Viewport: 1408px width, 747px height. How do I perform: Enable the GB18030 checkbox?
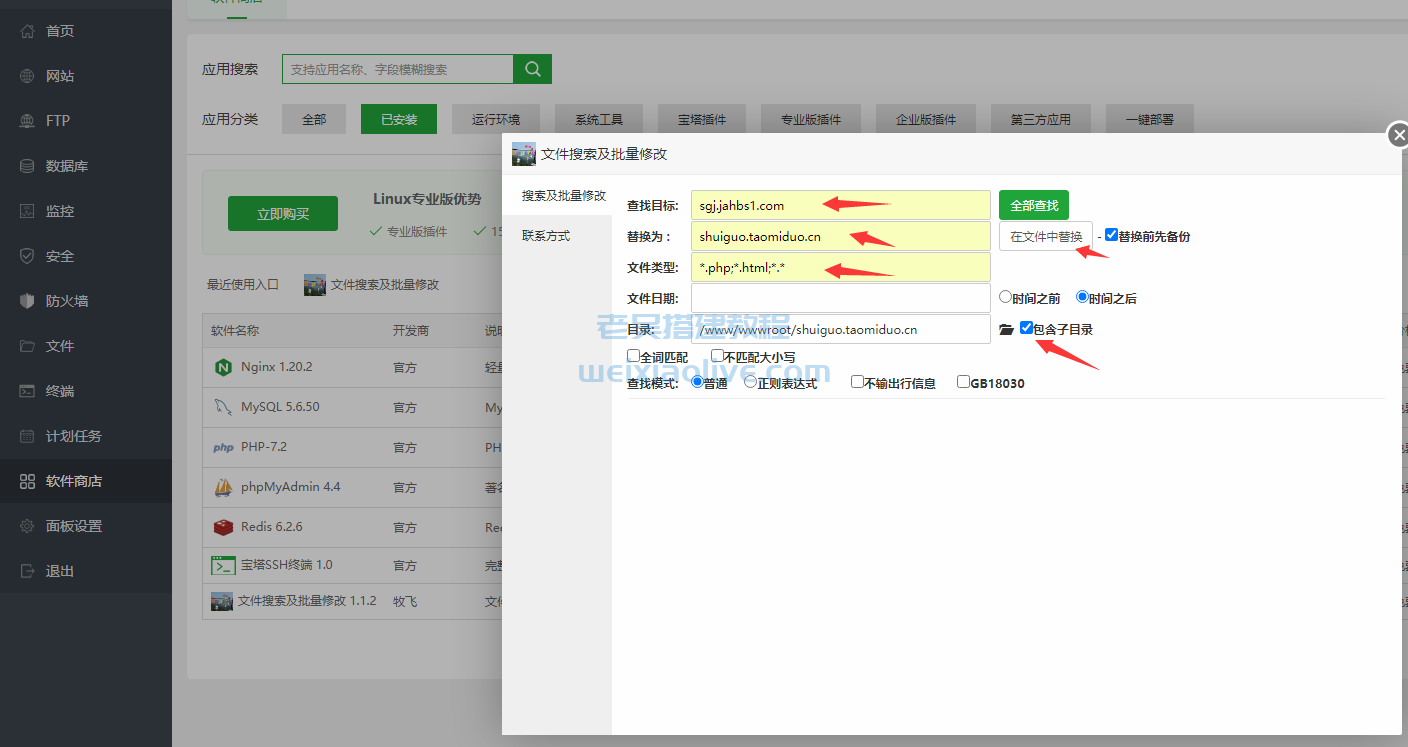tap(963, 381)
